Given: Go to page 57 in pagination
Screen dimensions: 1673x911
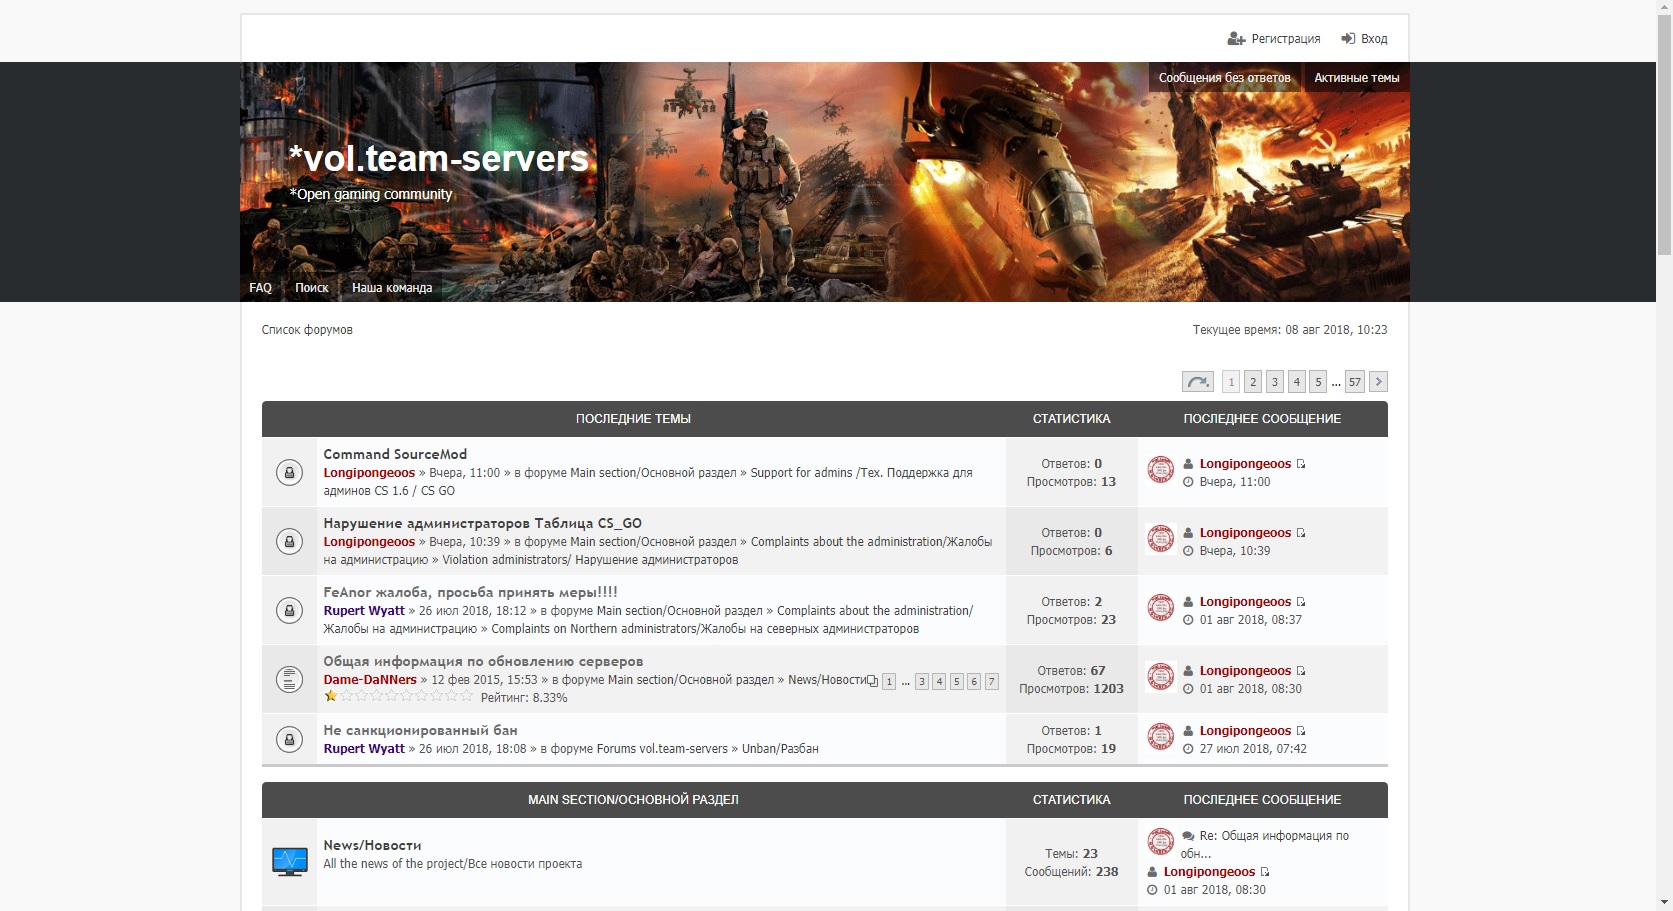Looking at the screenshot, I should point(1355,381).
